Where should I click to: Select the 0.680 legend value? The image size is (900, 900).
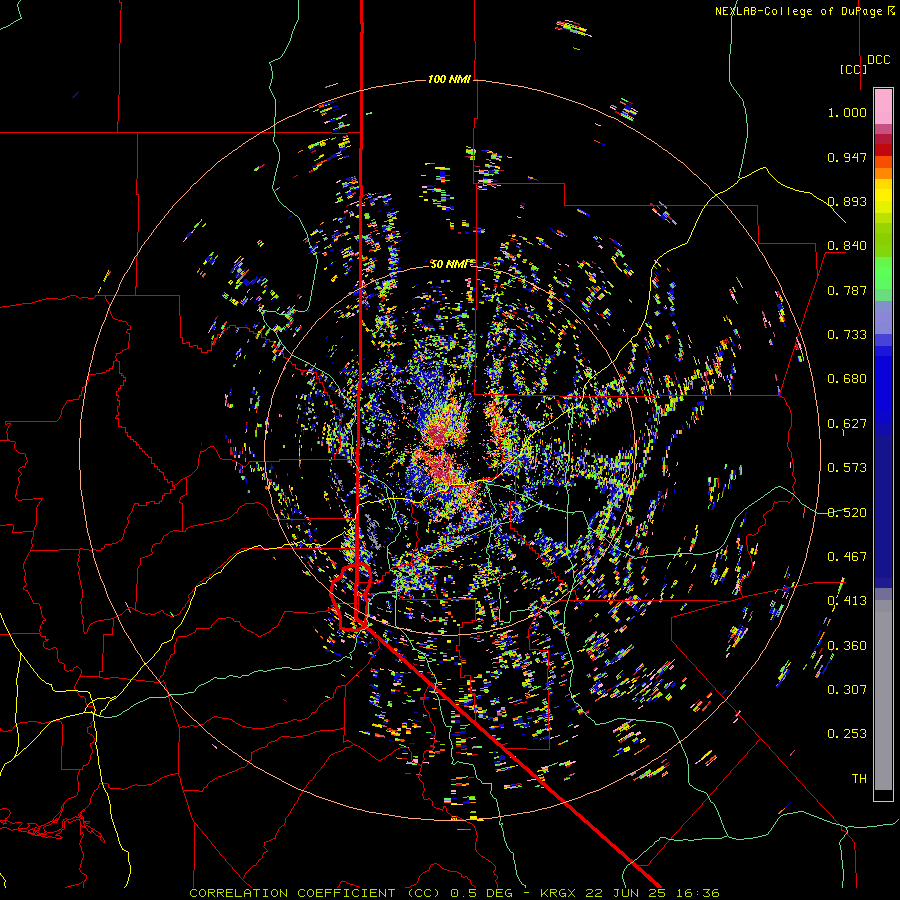coord(847,379)
